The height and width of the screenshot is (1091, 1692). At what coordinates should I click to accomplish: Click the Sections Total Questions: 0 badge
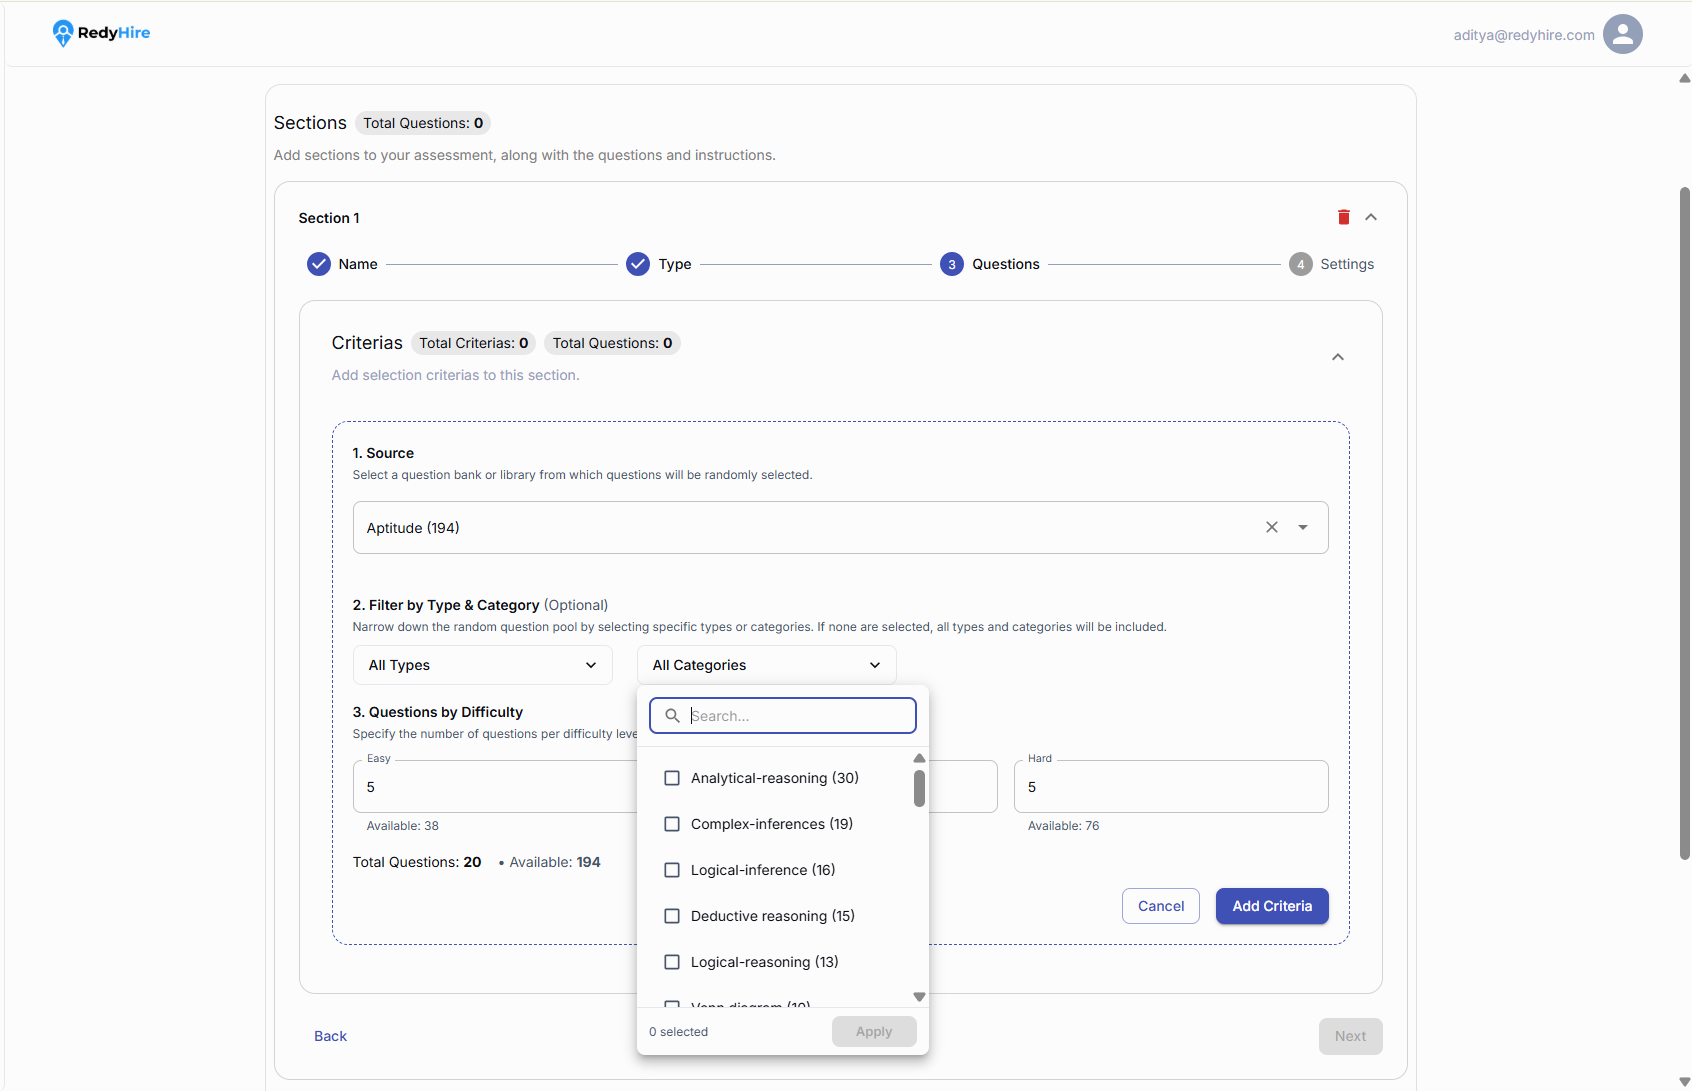click(423, 123)
